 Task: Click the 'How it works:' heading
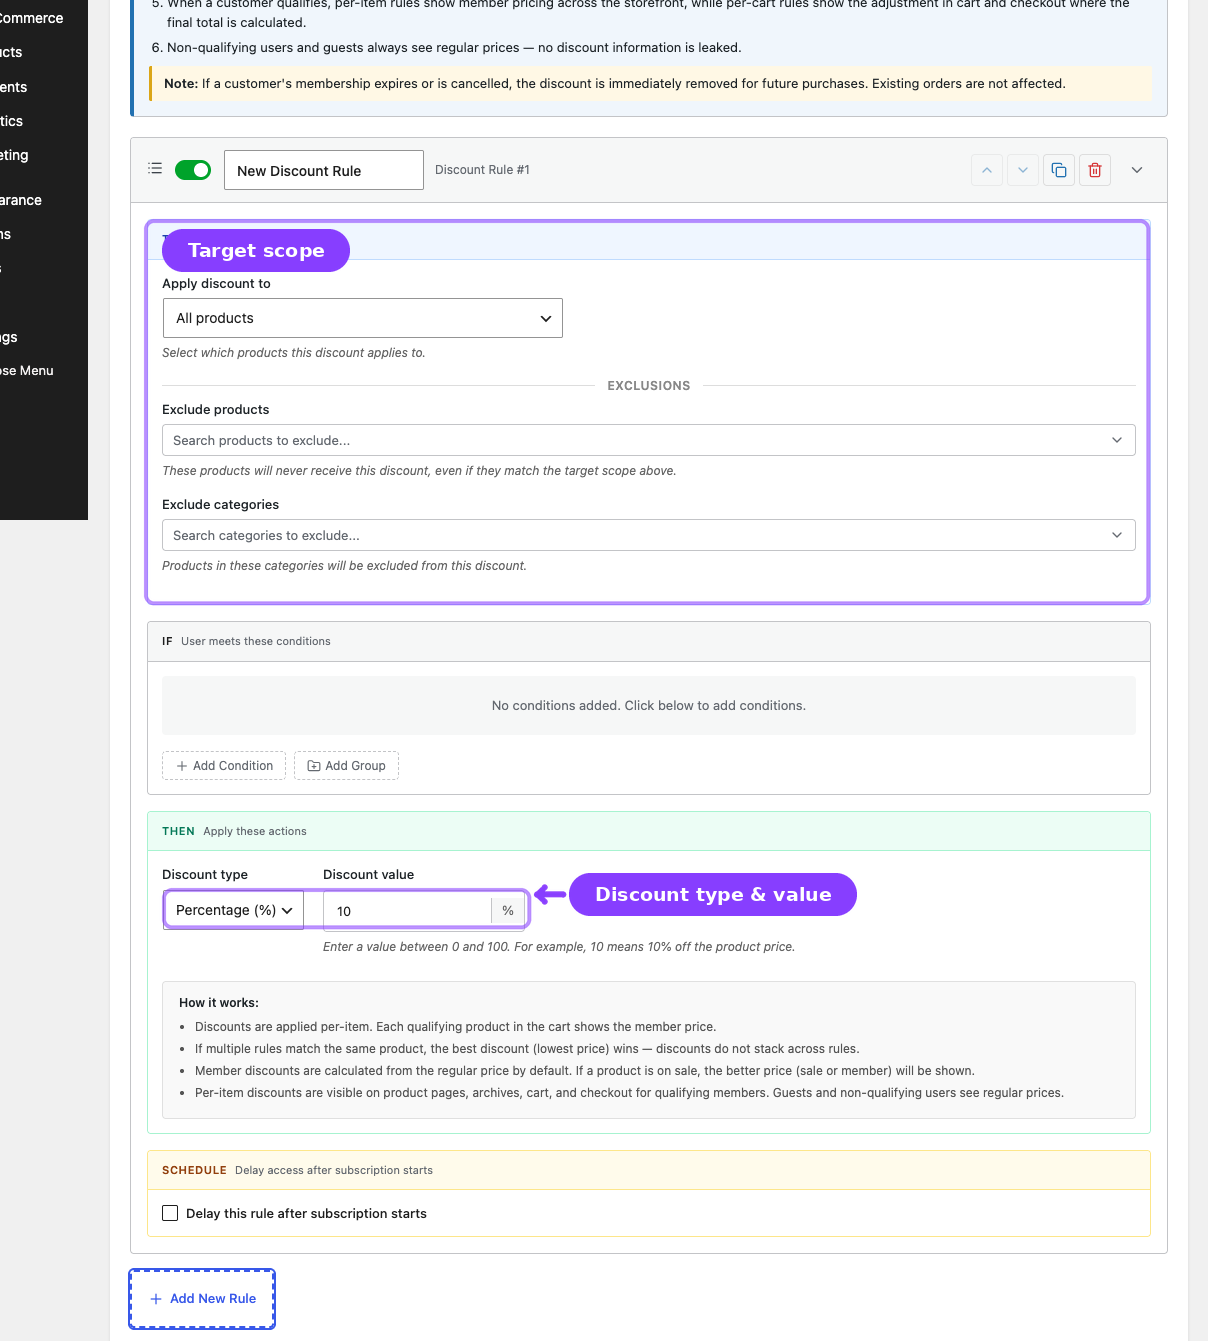[219, 1003]
